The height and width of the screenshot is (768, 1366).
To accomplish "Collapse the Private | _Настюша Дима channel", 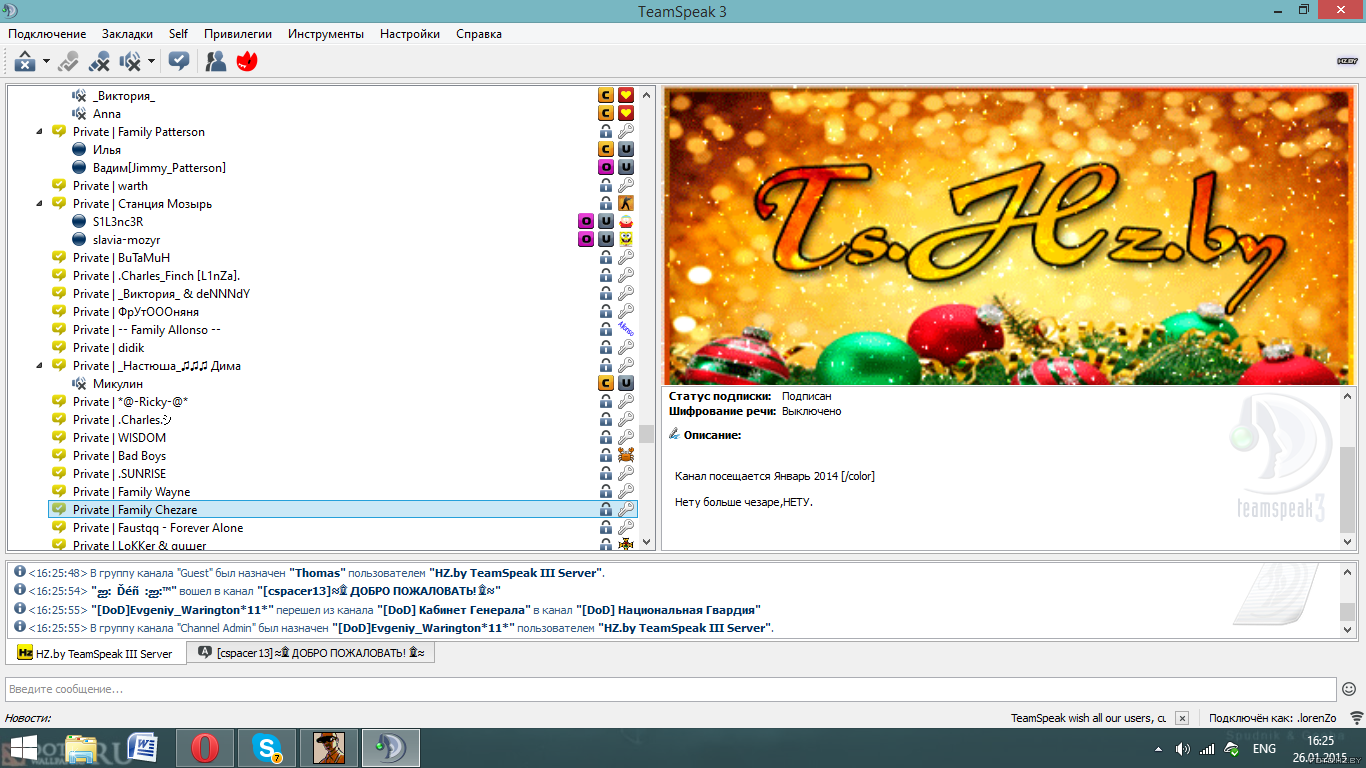I will [40, 366].
